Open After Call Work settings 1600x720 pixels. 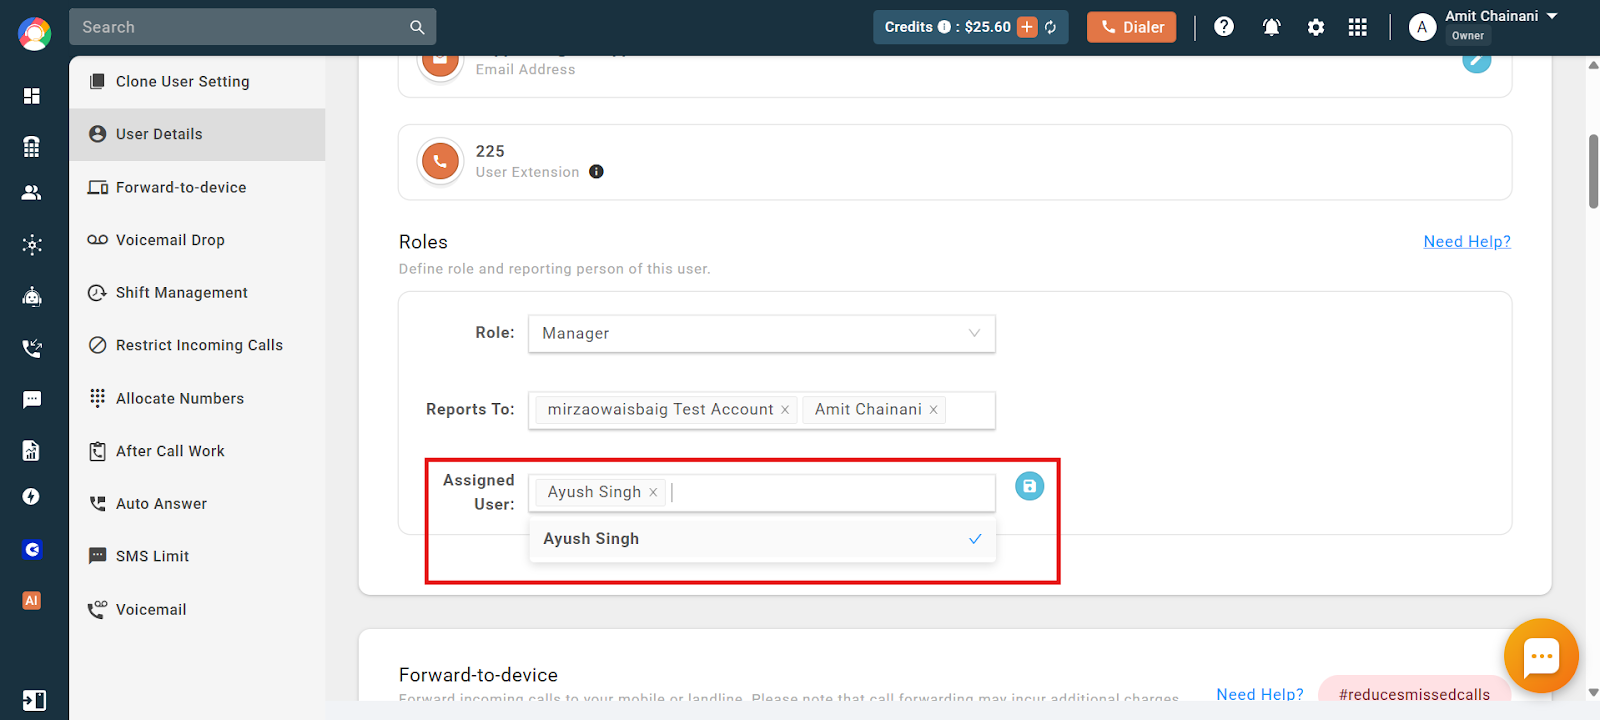point(197,451)
